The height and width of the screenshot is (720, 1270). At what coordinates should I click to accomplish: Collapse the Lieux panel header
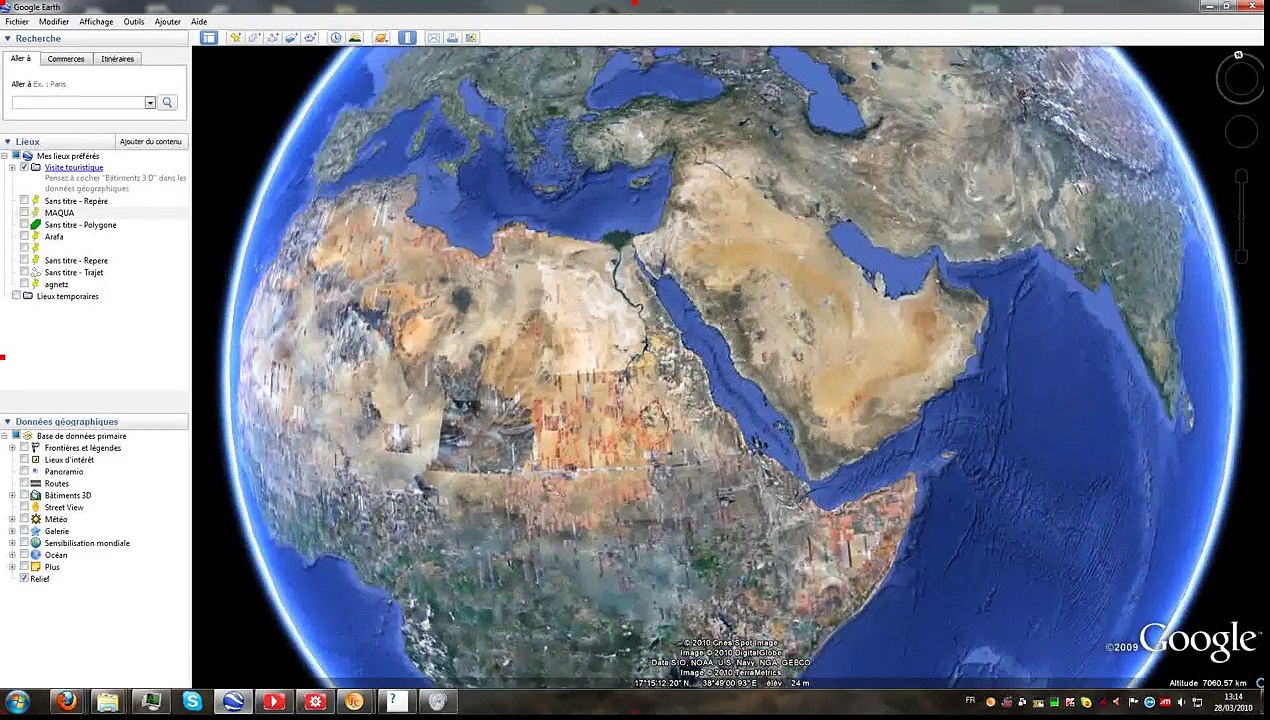[x=58, y=142]
